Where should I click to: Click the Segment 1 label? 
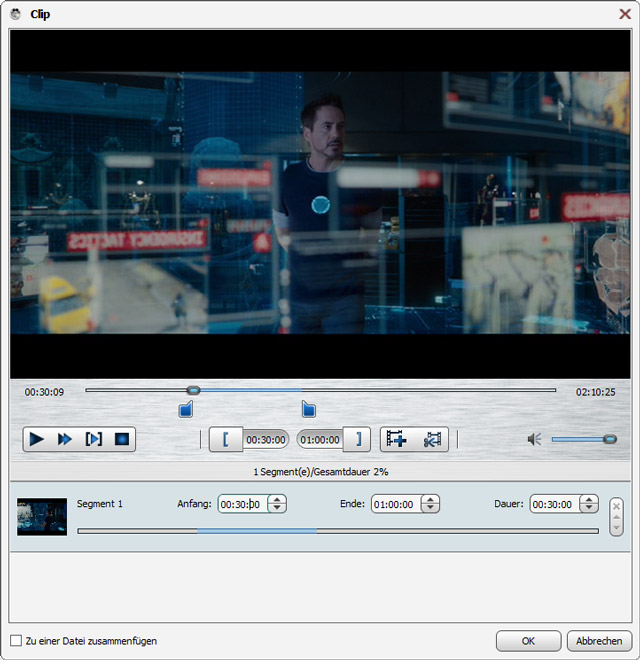[x=99, y=504]
